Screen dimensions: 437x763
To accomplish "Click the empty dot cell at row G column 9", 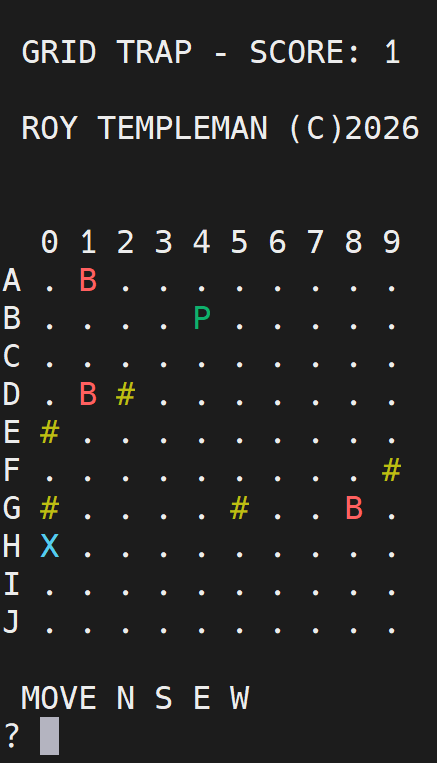I will tap(392, 516).
